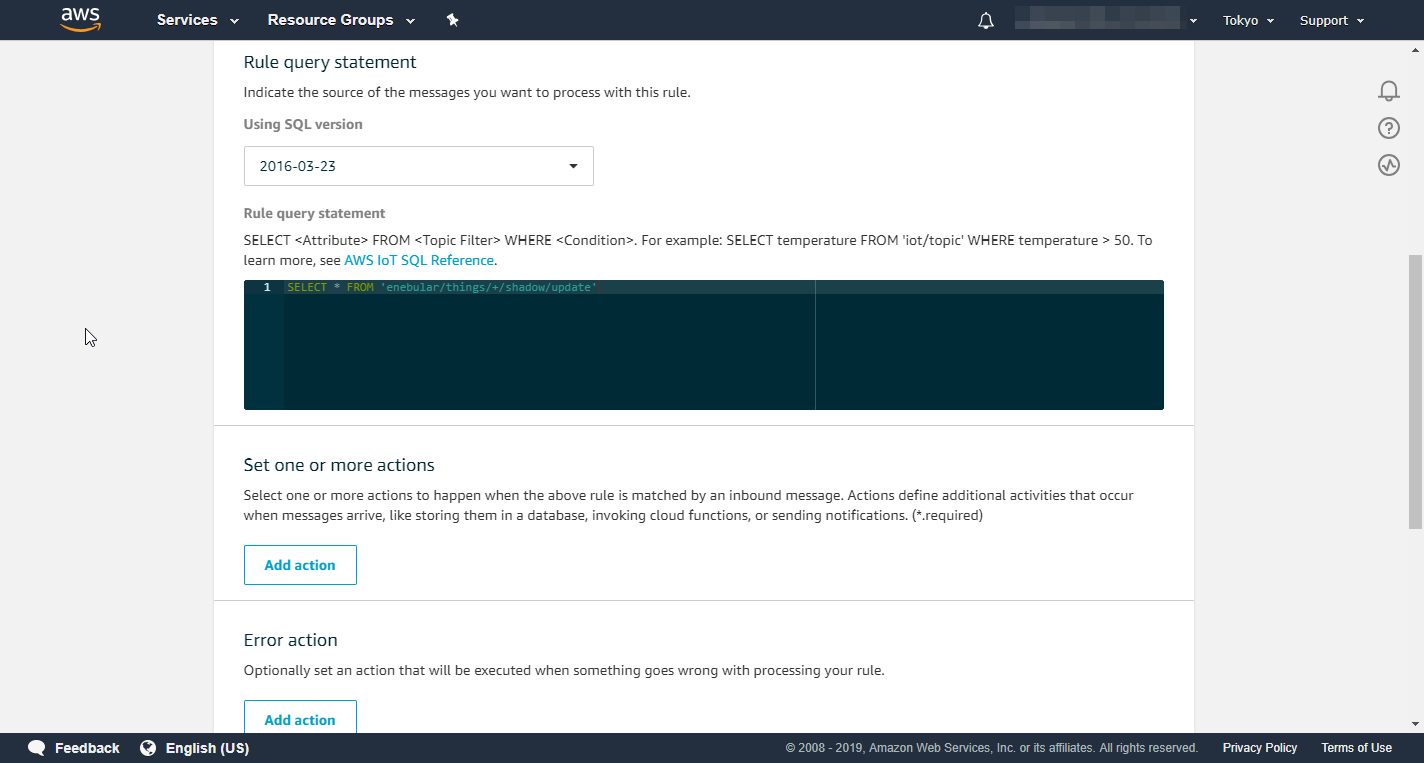The height and width of the screenshot is (763, 1424).
Task: Open the SQL version 2016-03-23 dropdown
Action: point(418,166)
